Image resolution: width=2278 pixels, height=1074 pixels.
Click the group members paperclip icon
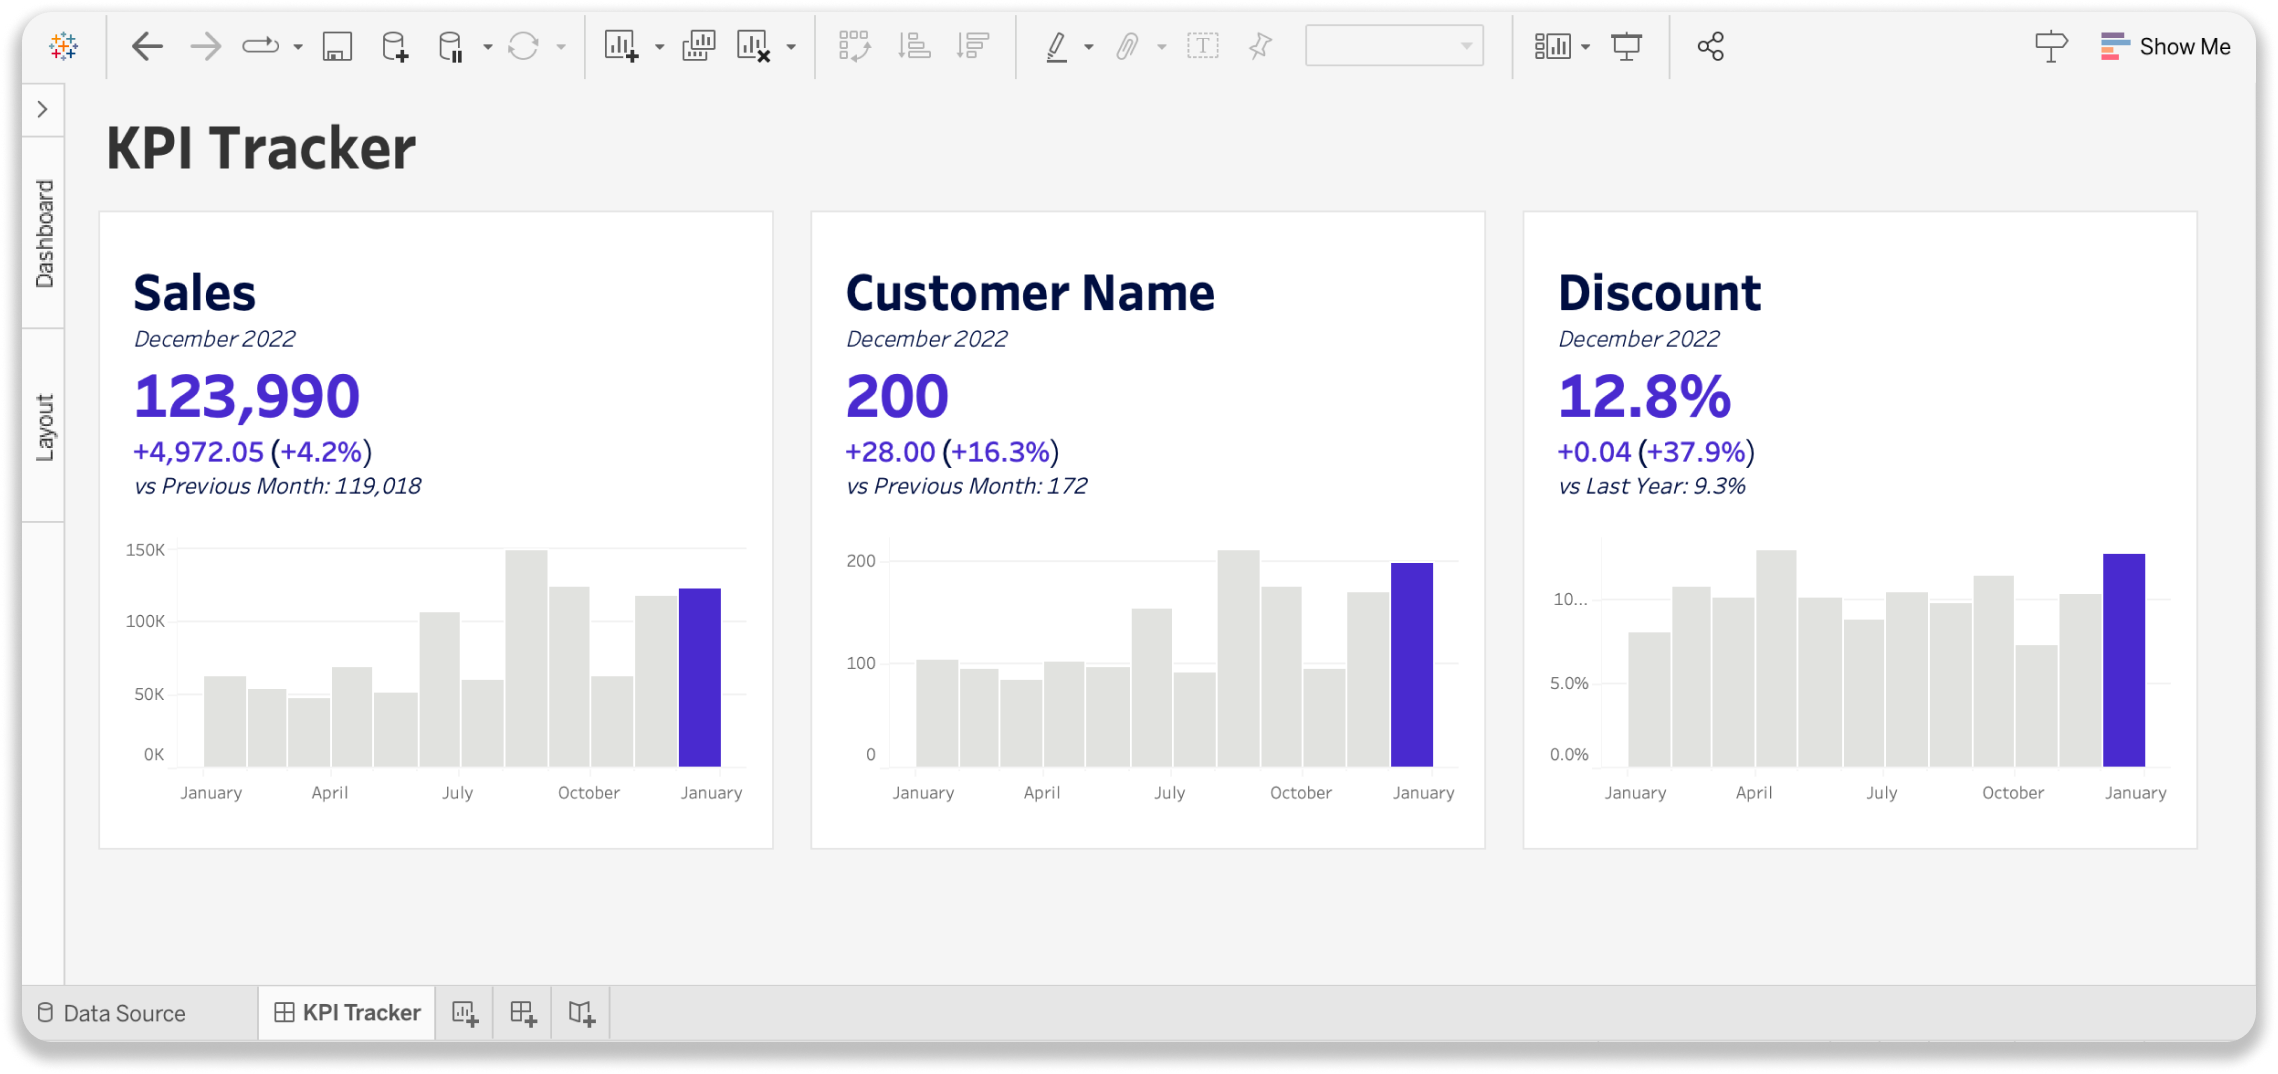(1128, 46)
